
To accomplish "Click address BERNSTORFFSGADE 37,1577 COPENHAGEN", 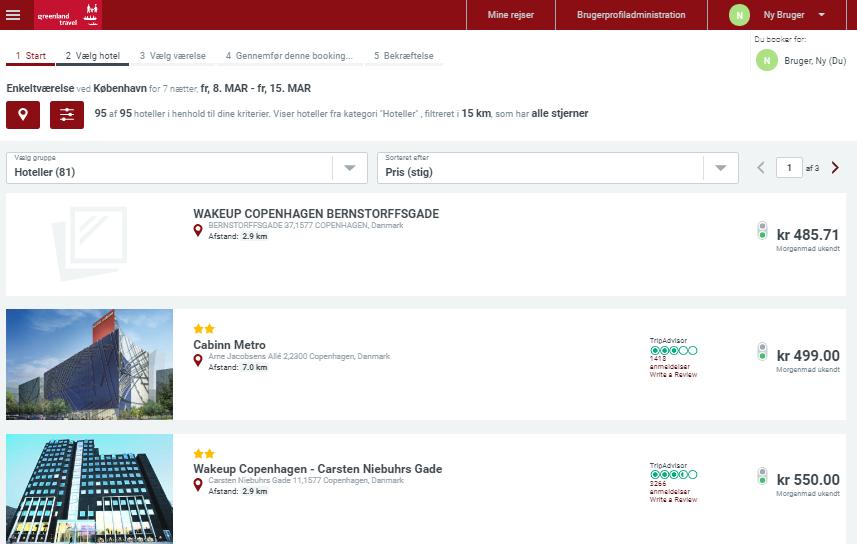I will pos(306,225).
